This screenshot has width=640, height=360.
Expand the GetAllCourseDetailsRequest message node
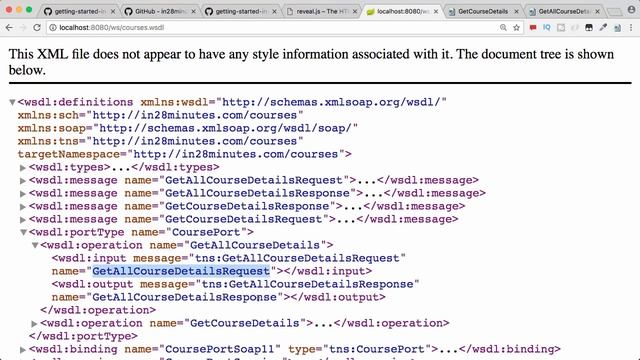coord(23,180)
